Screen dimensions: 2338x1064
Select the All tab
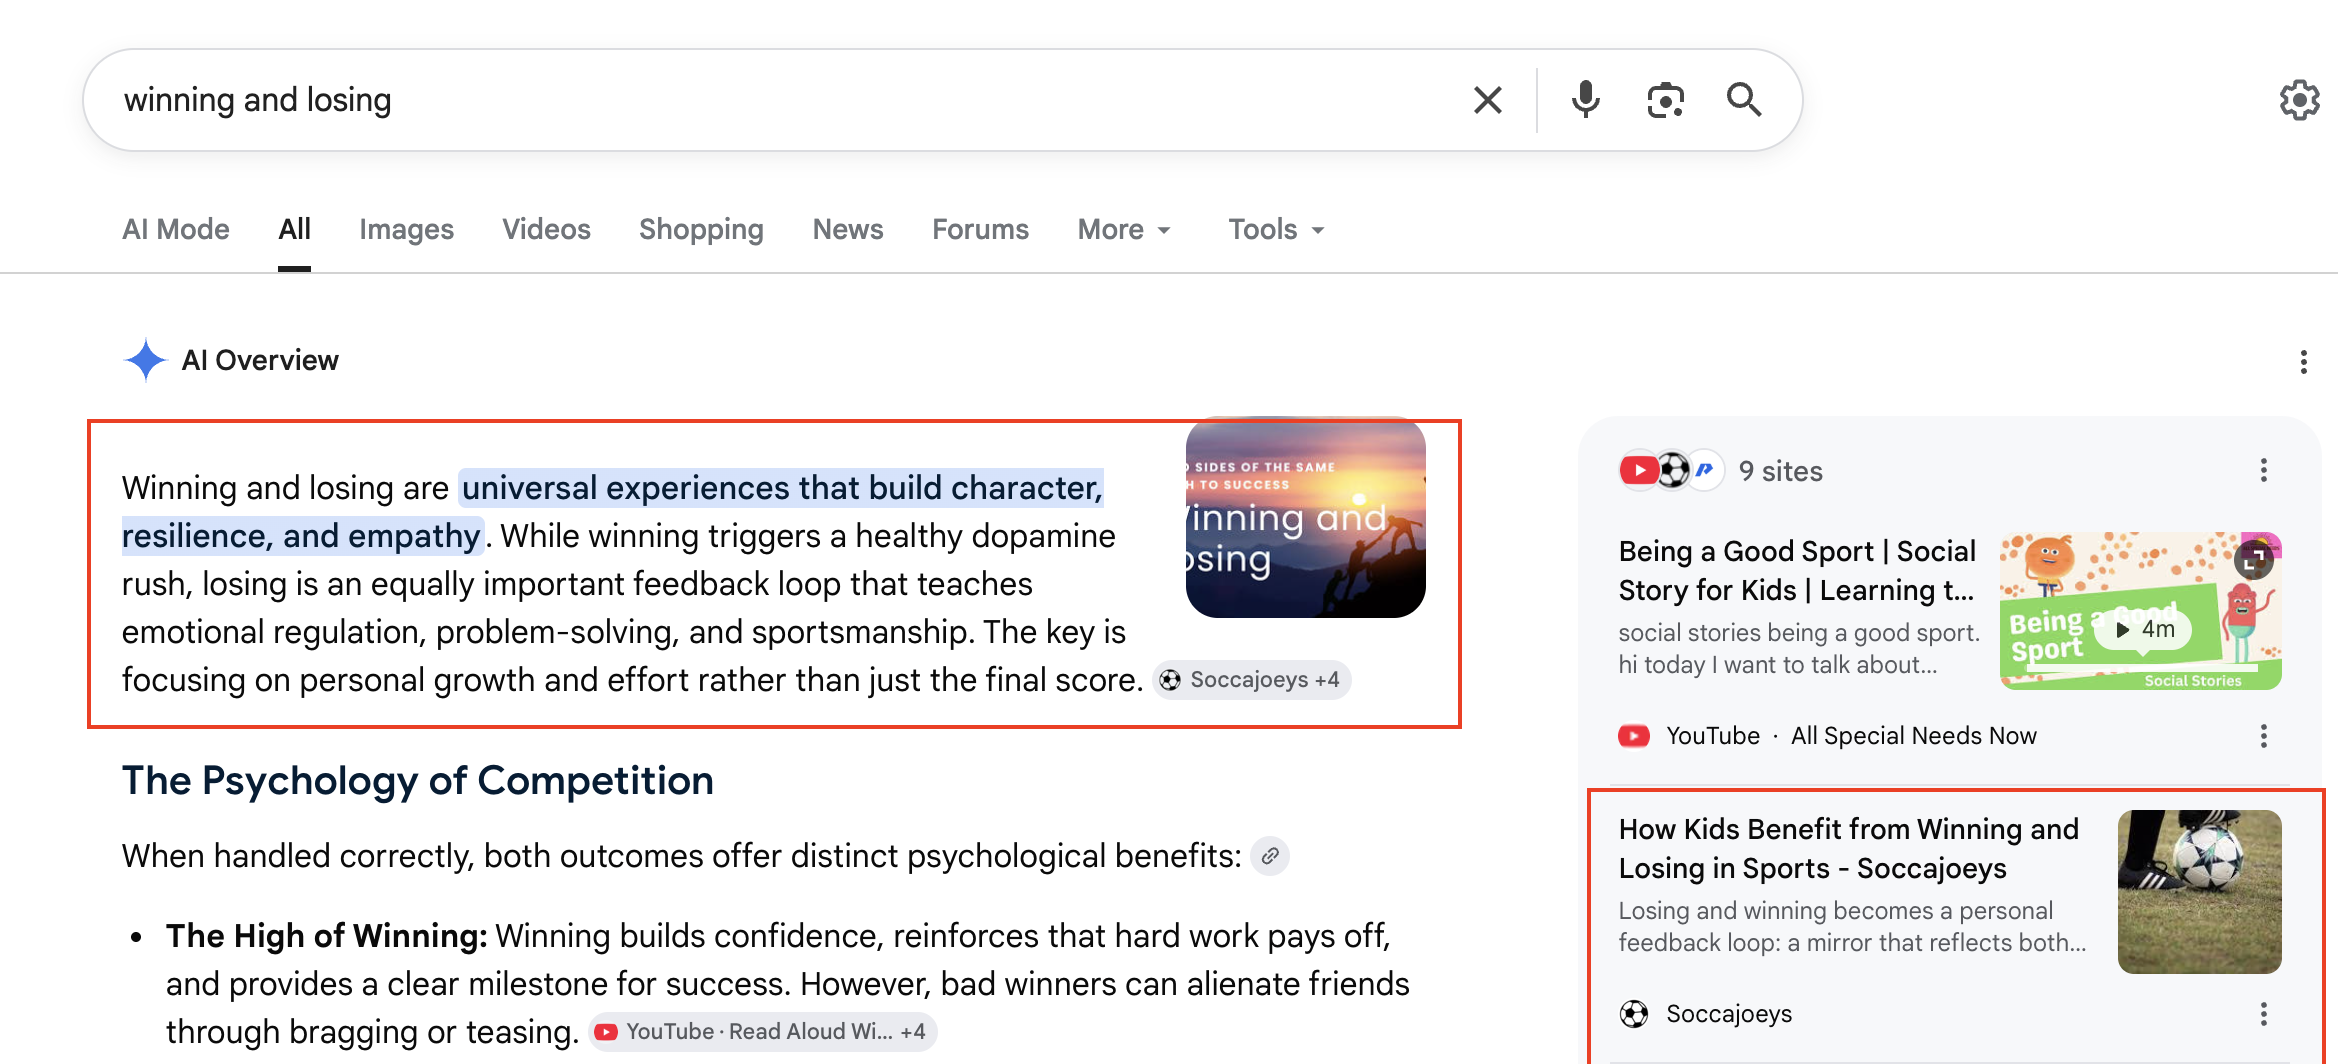tap(294, 229)
